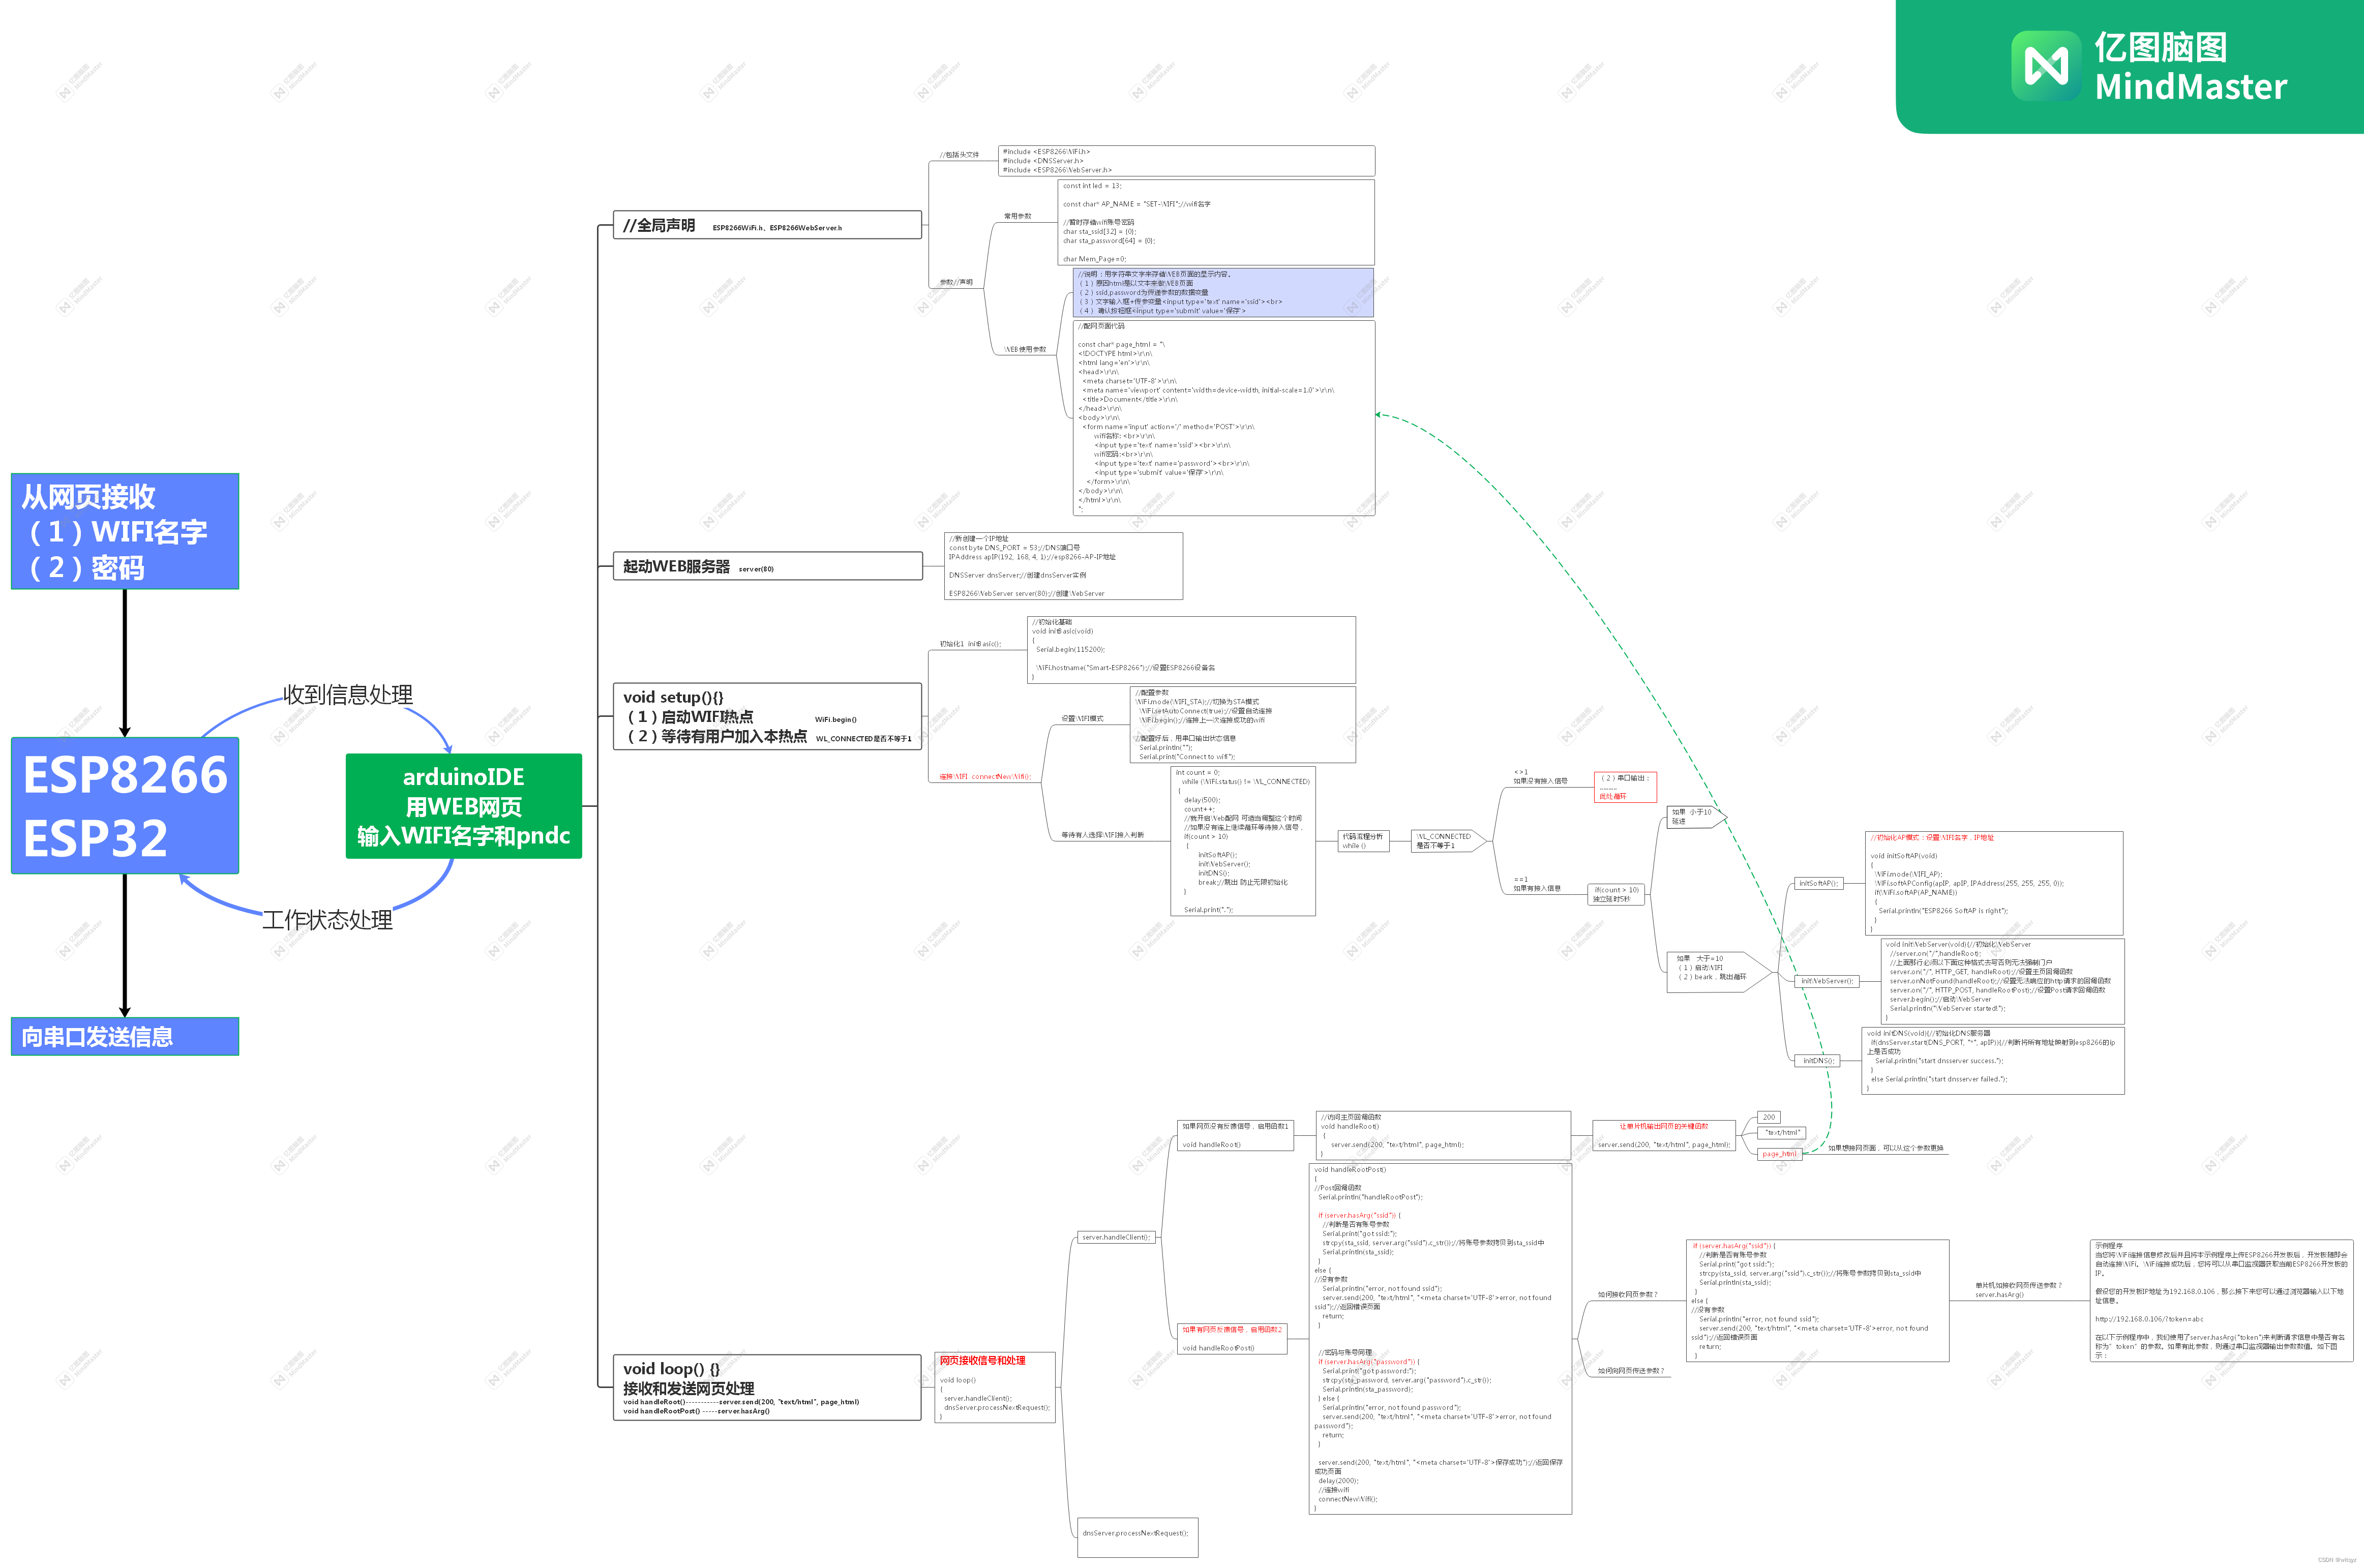Select the 向串口发送信息 blue node
This screenshot has height=1568, width=2364.
pyautogui.click(x=125, y=1037)
